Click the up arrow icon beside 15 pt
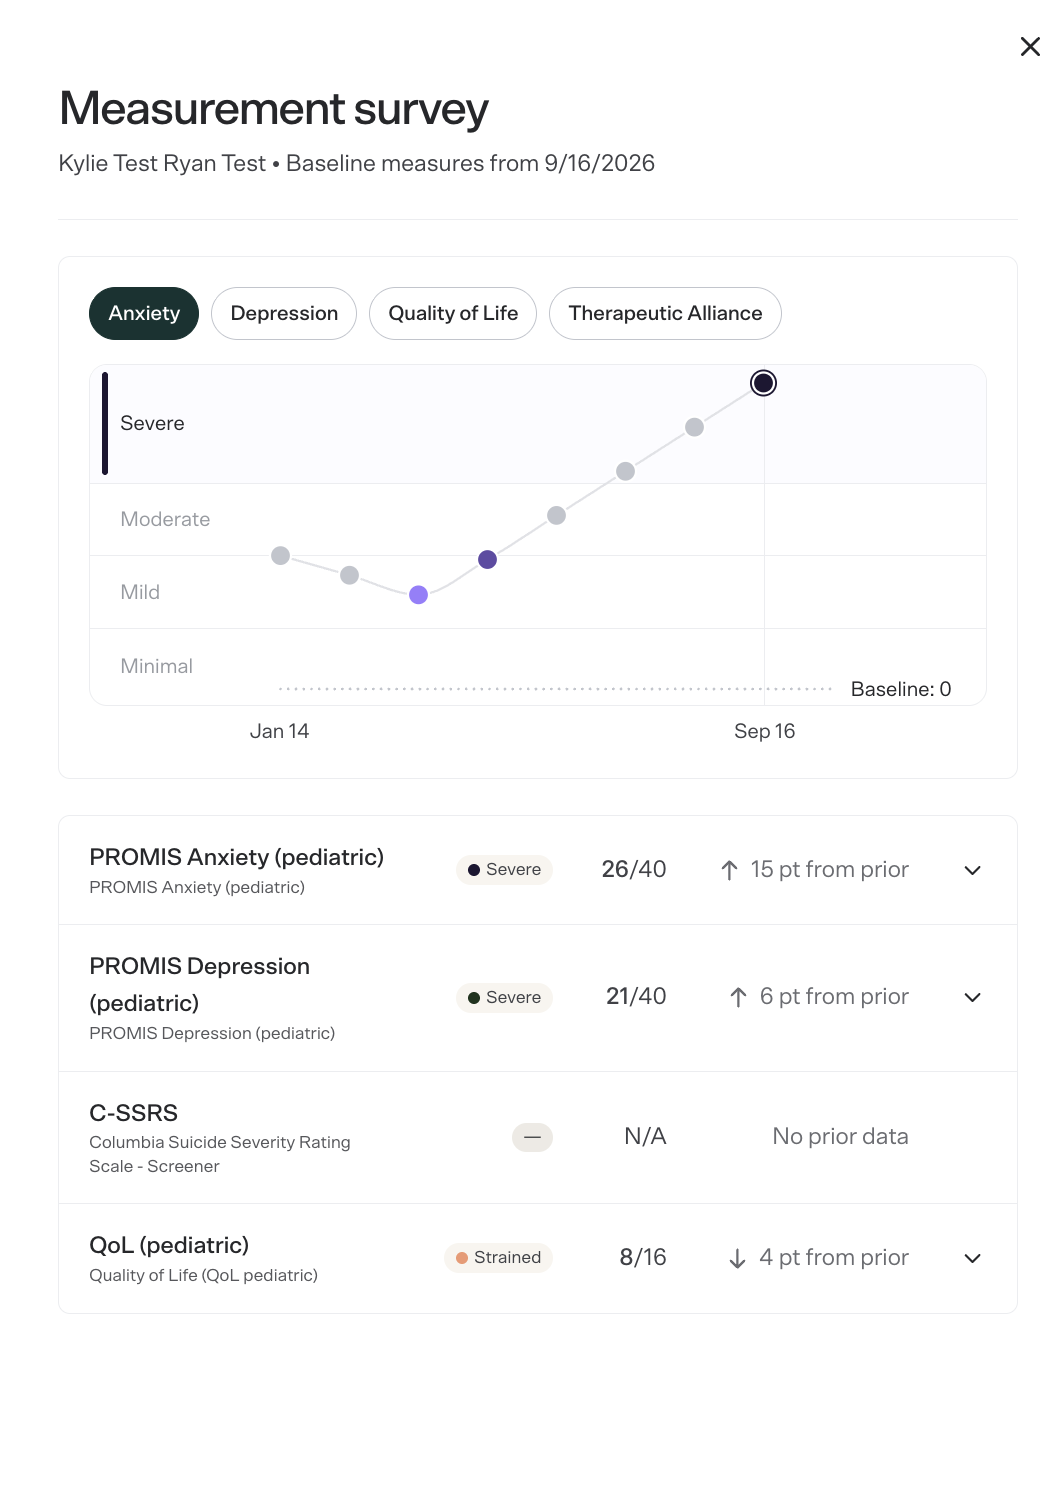 (x=729, y=870)
